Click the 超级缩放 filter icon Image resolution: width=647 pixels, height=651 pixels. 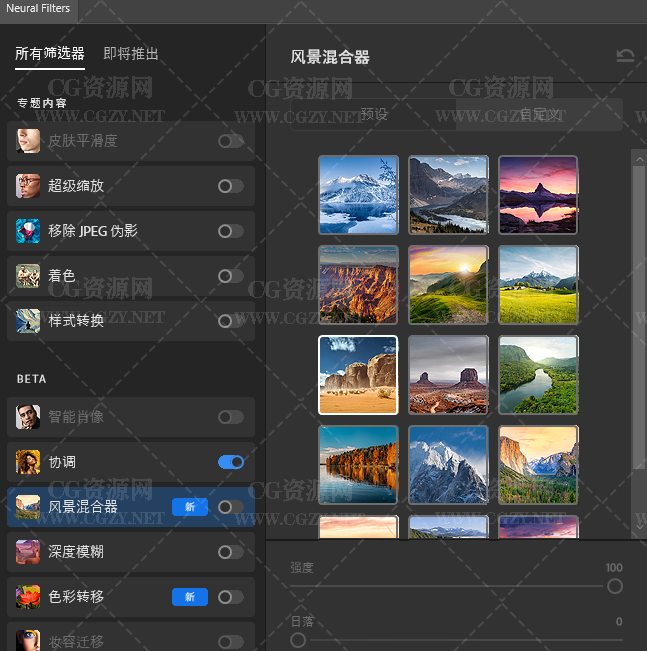click(29, 186)
